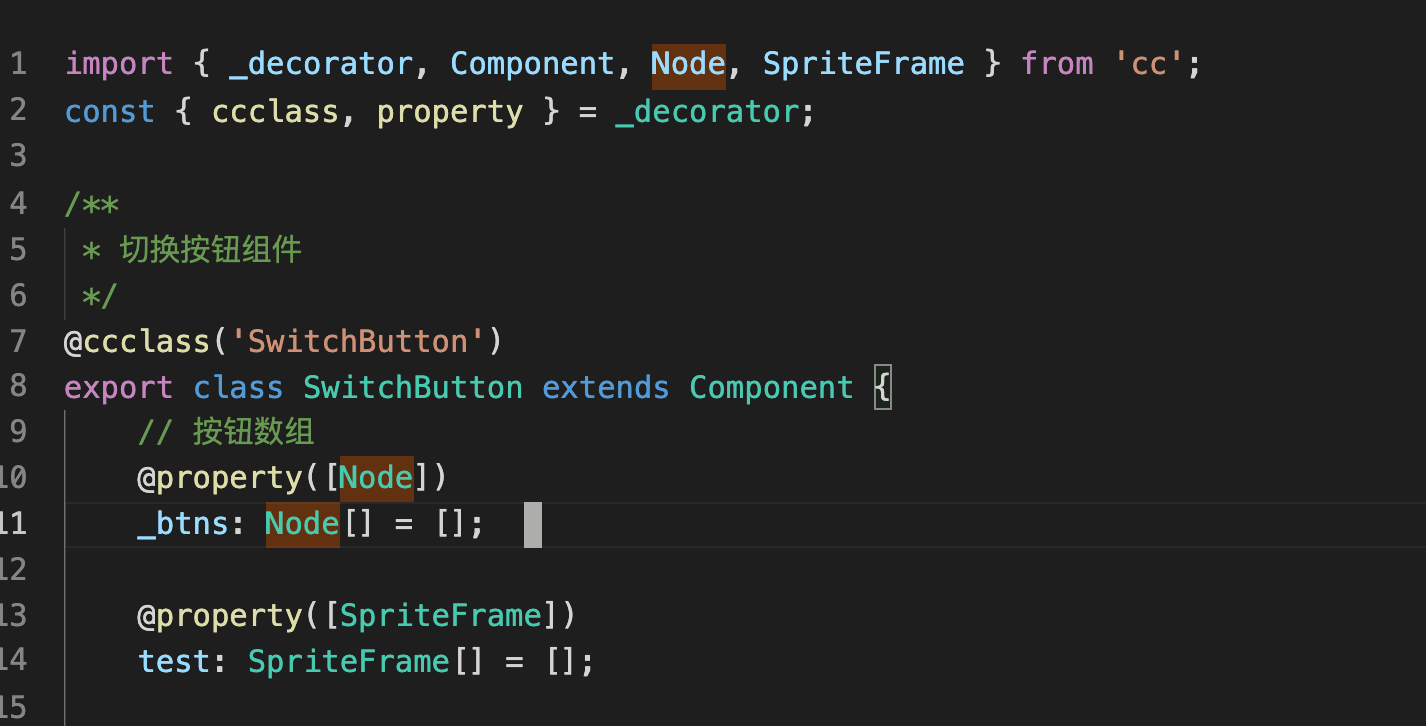
Task: Click the opening brace after Component
Action: coord(882,388)
